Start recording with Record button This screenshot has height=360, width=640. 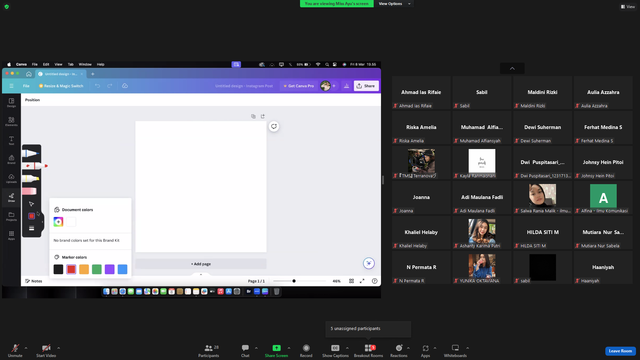[306, 351]
